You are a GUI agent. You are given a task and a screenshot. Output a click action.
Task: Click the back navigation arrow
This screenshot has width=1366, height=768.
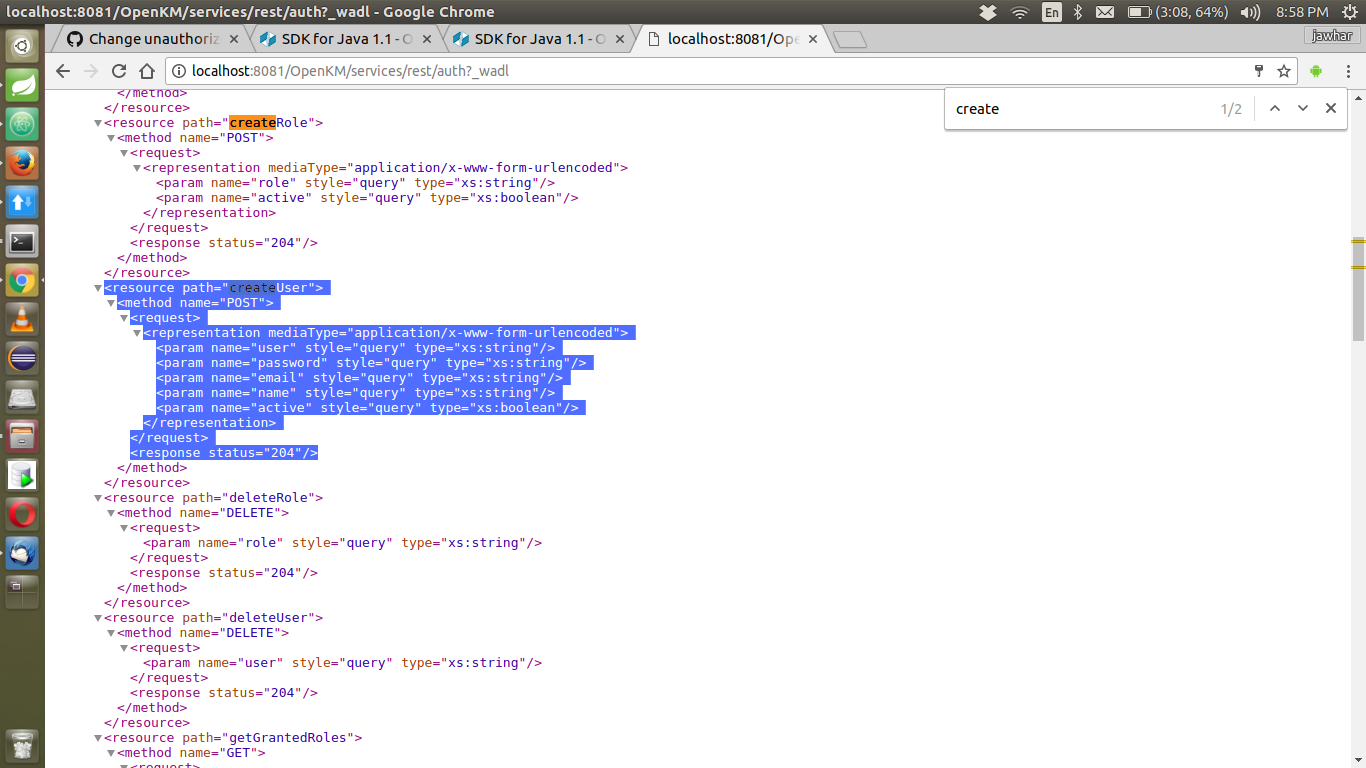tap(62, 71)
